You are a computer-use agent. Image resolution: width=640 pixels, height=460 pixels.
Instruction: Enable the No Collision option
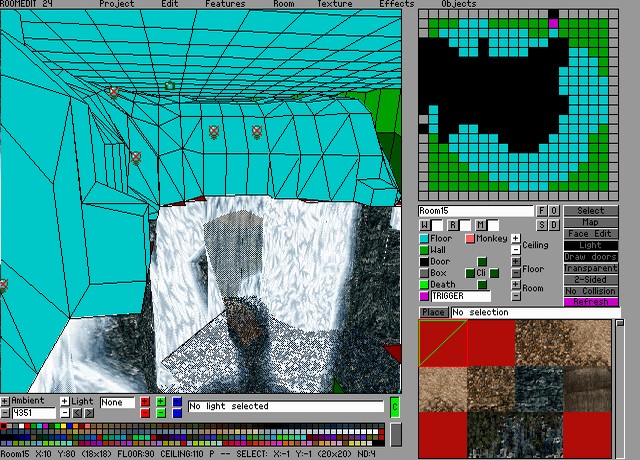coord(591,290)
